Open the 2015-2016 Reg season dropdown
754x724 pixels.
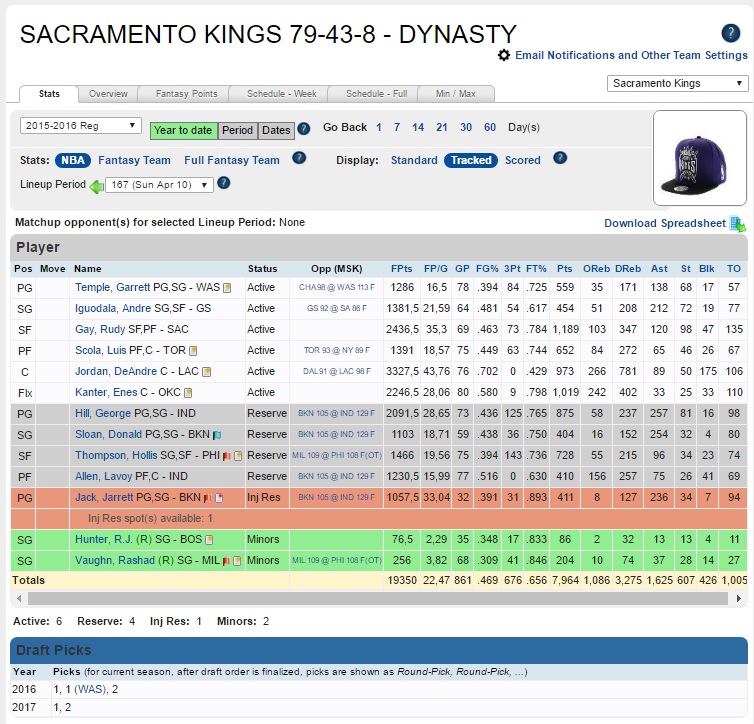click(80, 125)
